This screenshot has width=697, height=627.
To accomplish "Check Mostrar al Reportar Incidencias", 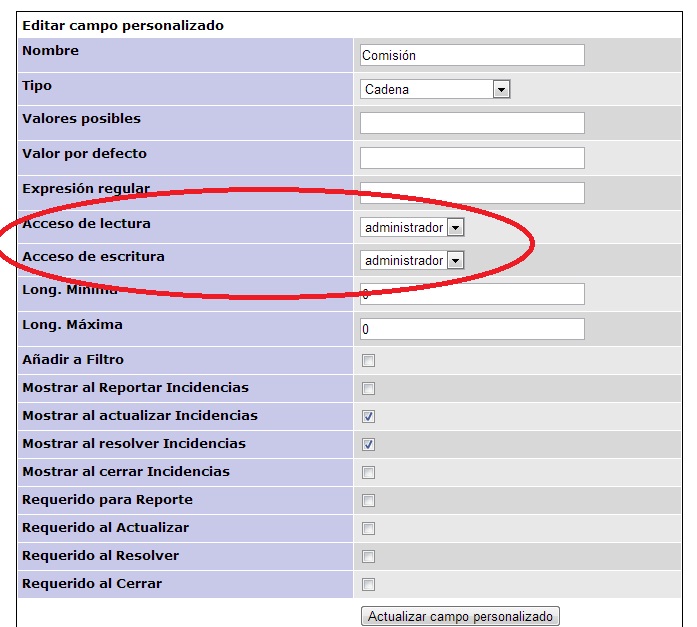I will (x=368, y=388).
